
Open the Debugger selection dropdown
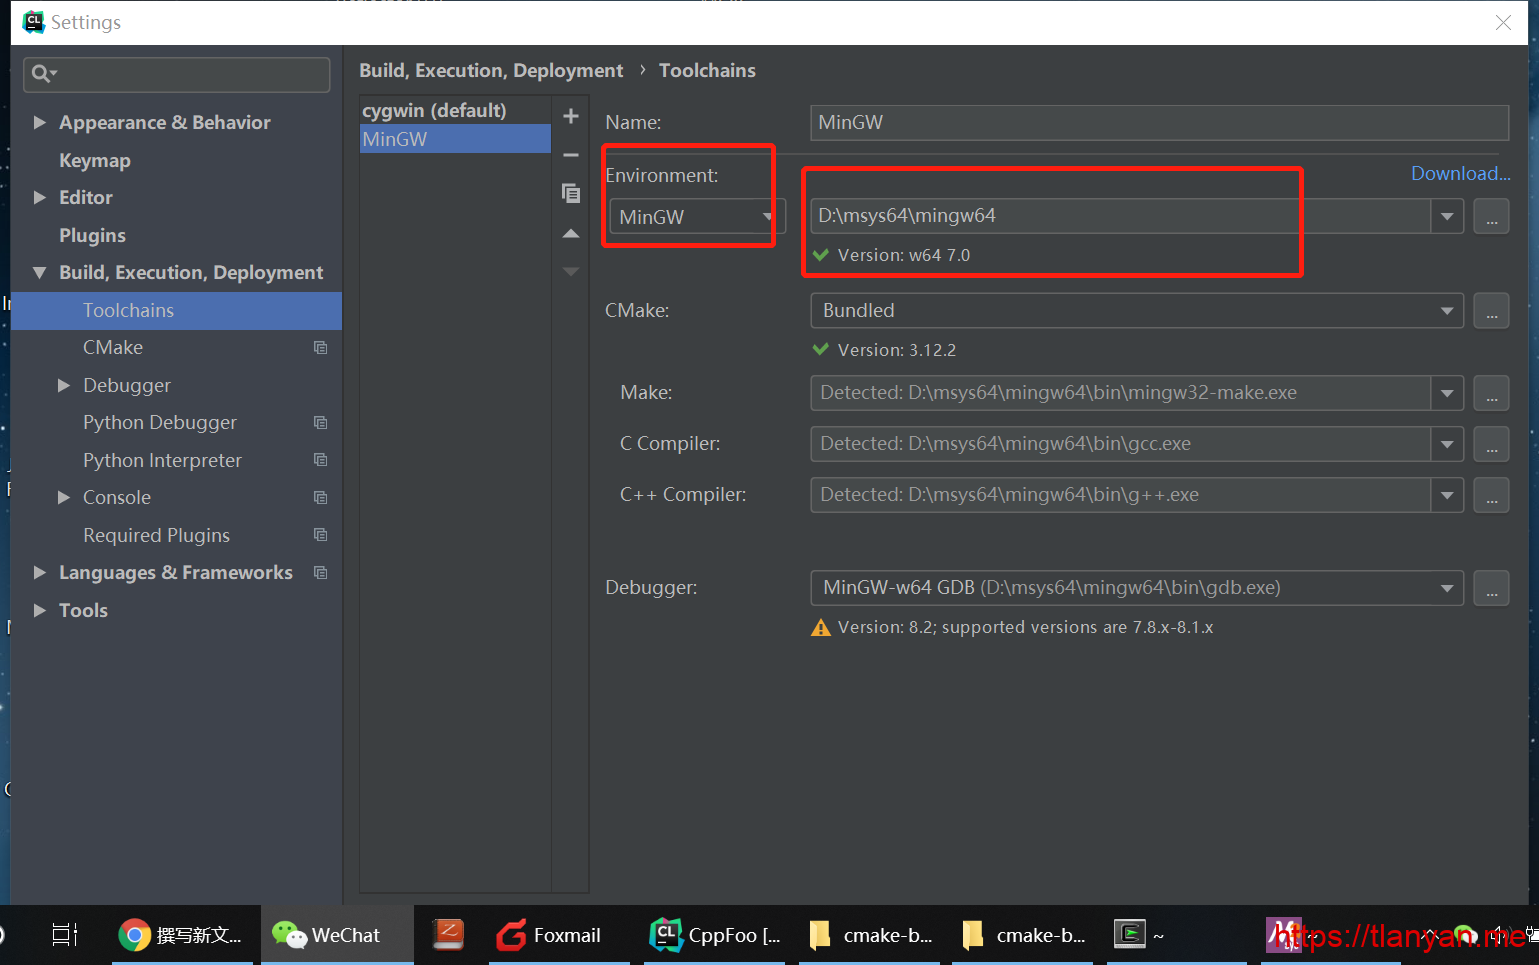point(1446,588)
